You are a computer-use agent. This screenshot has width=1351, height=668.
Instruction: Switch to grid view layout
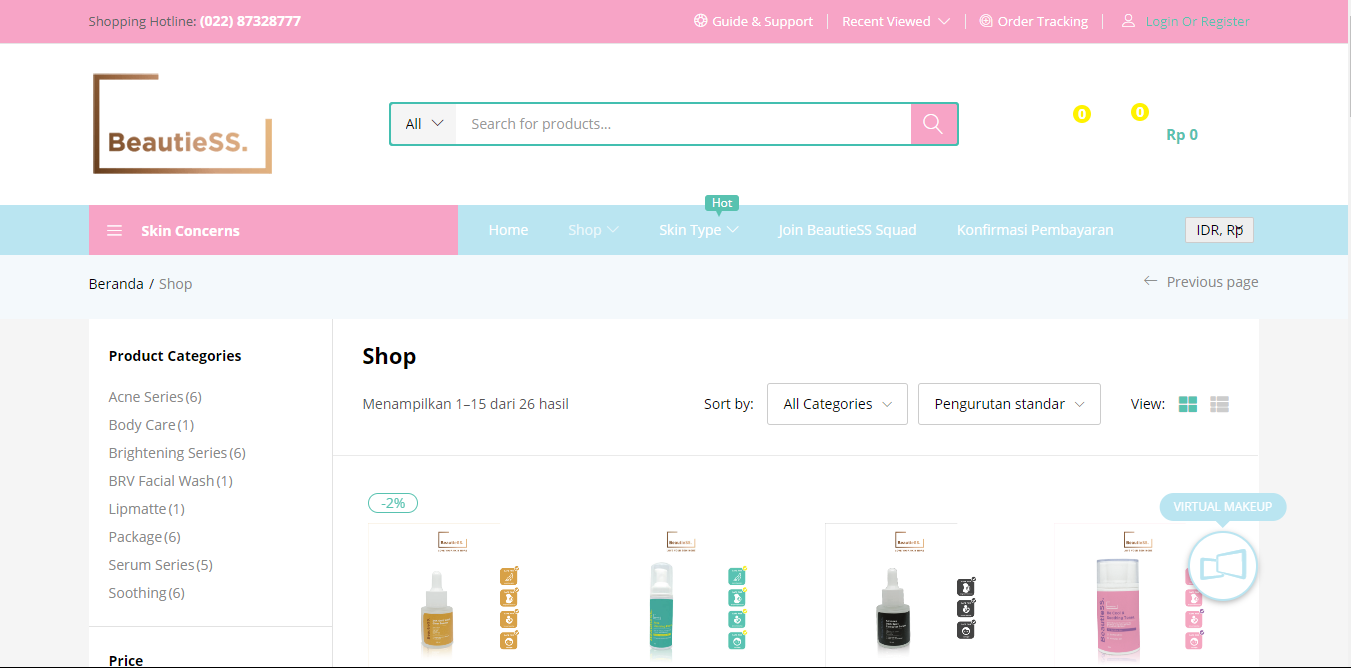pos(1188,404)
